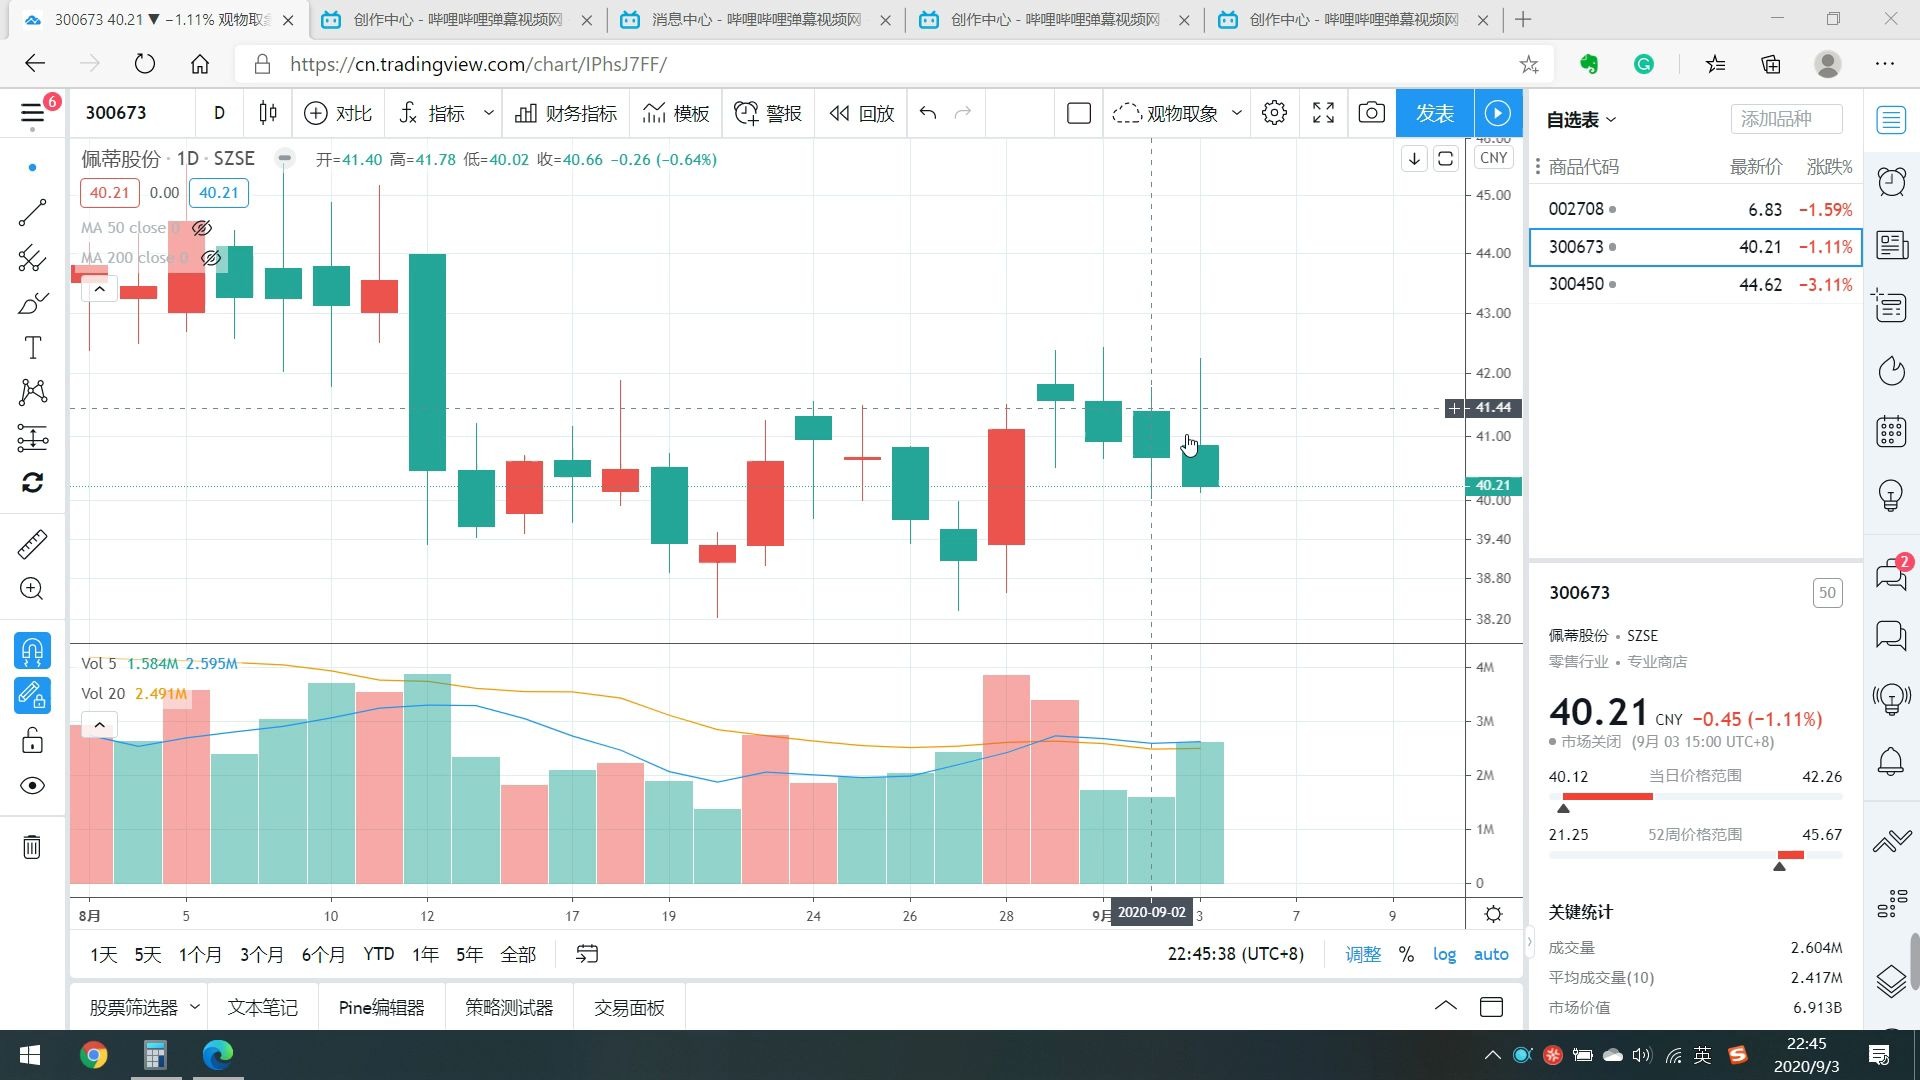1920x1080 pixels.
Task: Start 回放 bar replay
Action: coord(862,113)
